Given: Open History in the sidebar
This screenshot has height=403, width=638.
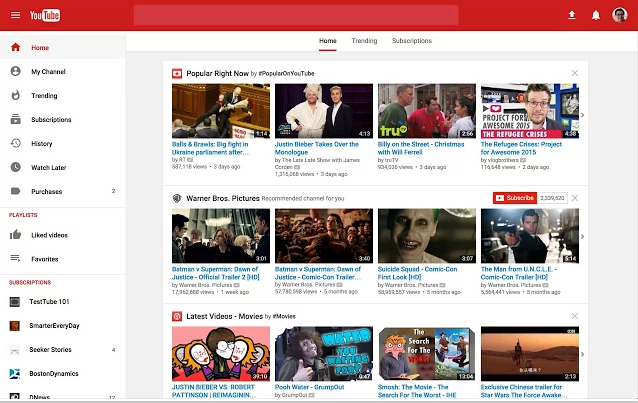Looking at the screenshot, I should [x=42, y=144].
